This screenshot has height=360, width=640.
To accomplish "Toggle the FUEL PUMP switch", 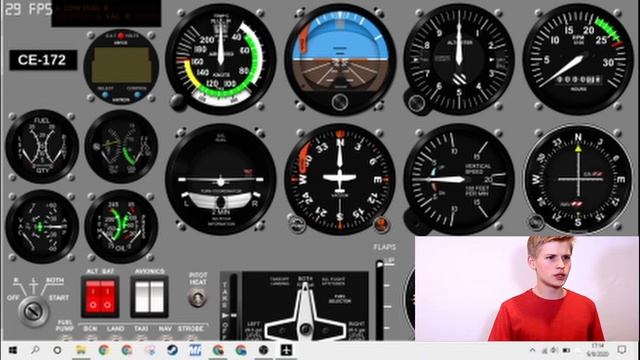I will 65,338.
